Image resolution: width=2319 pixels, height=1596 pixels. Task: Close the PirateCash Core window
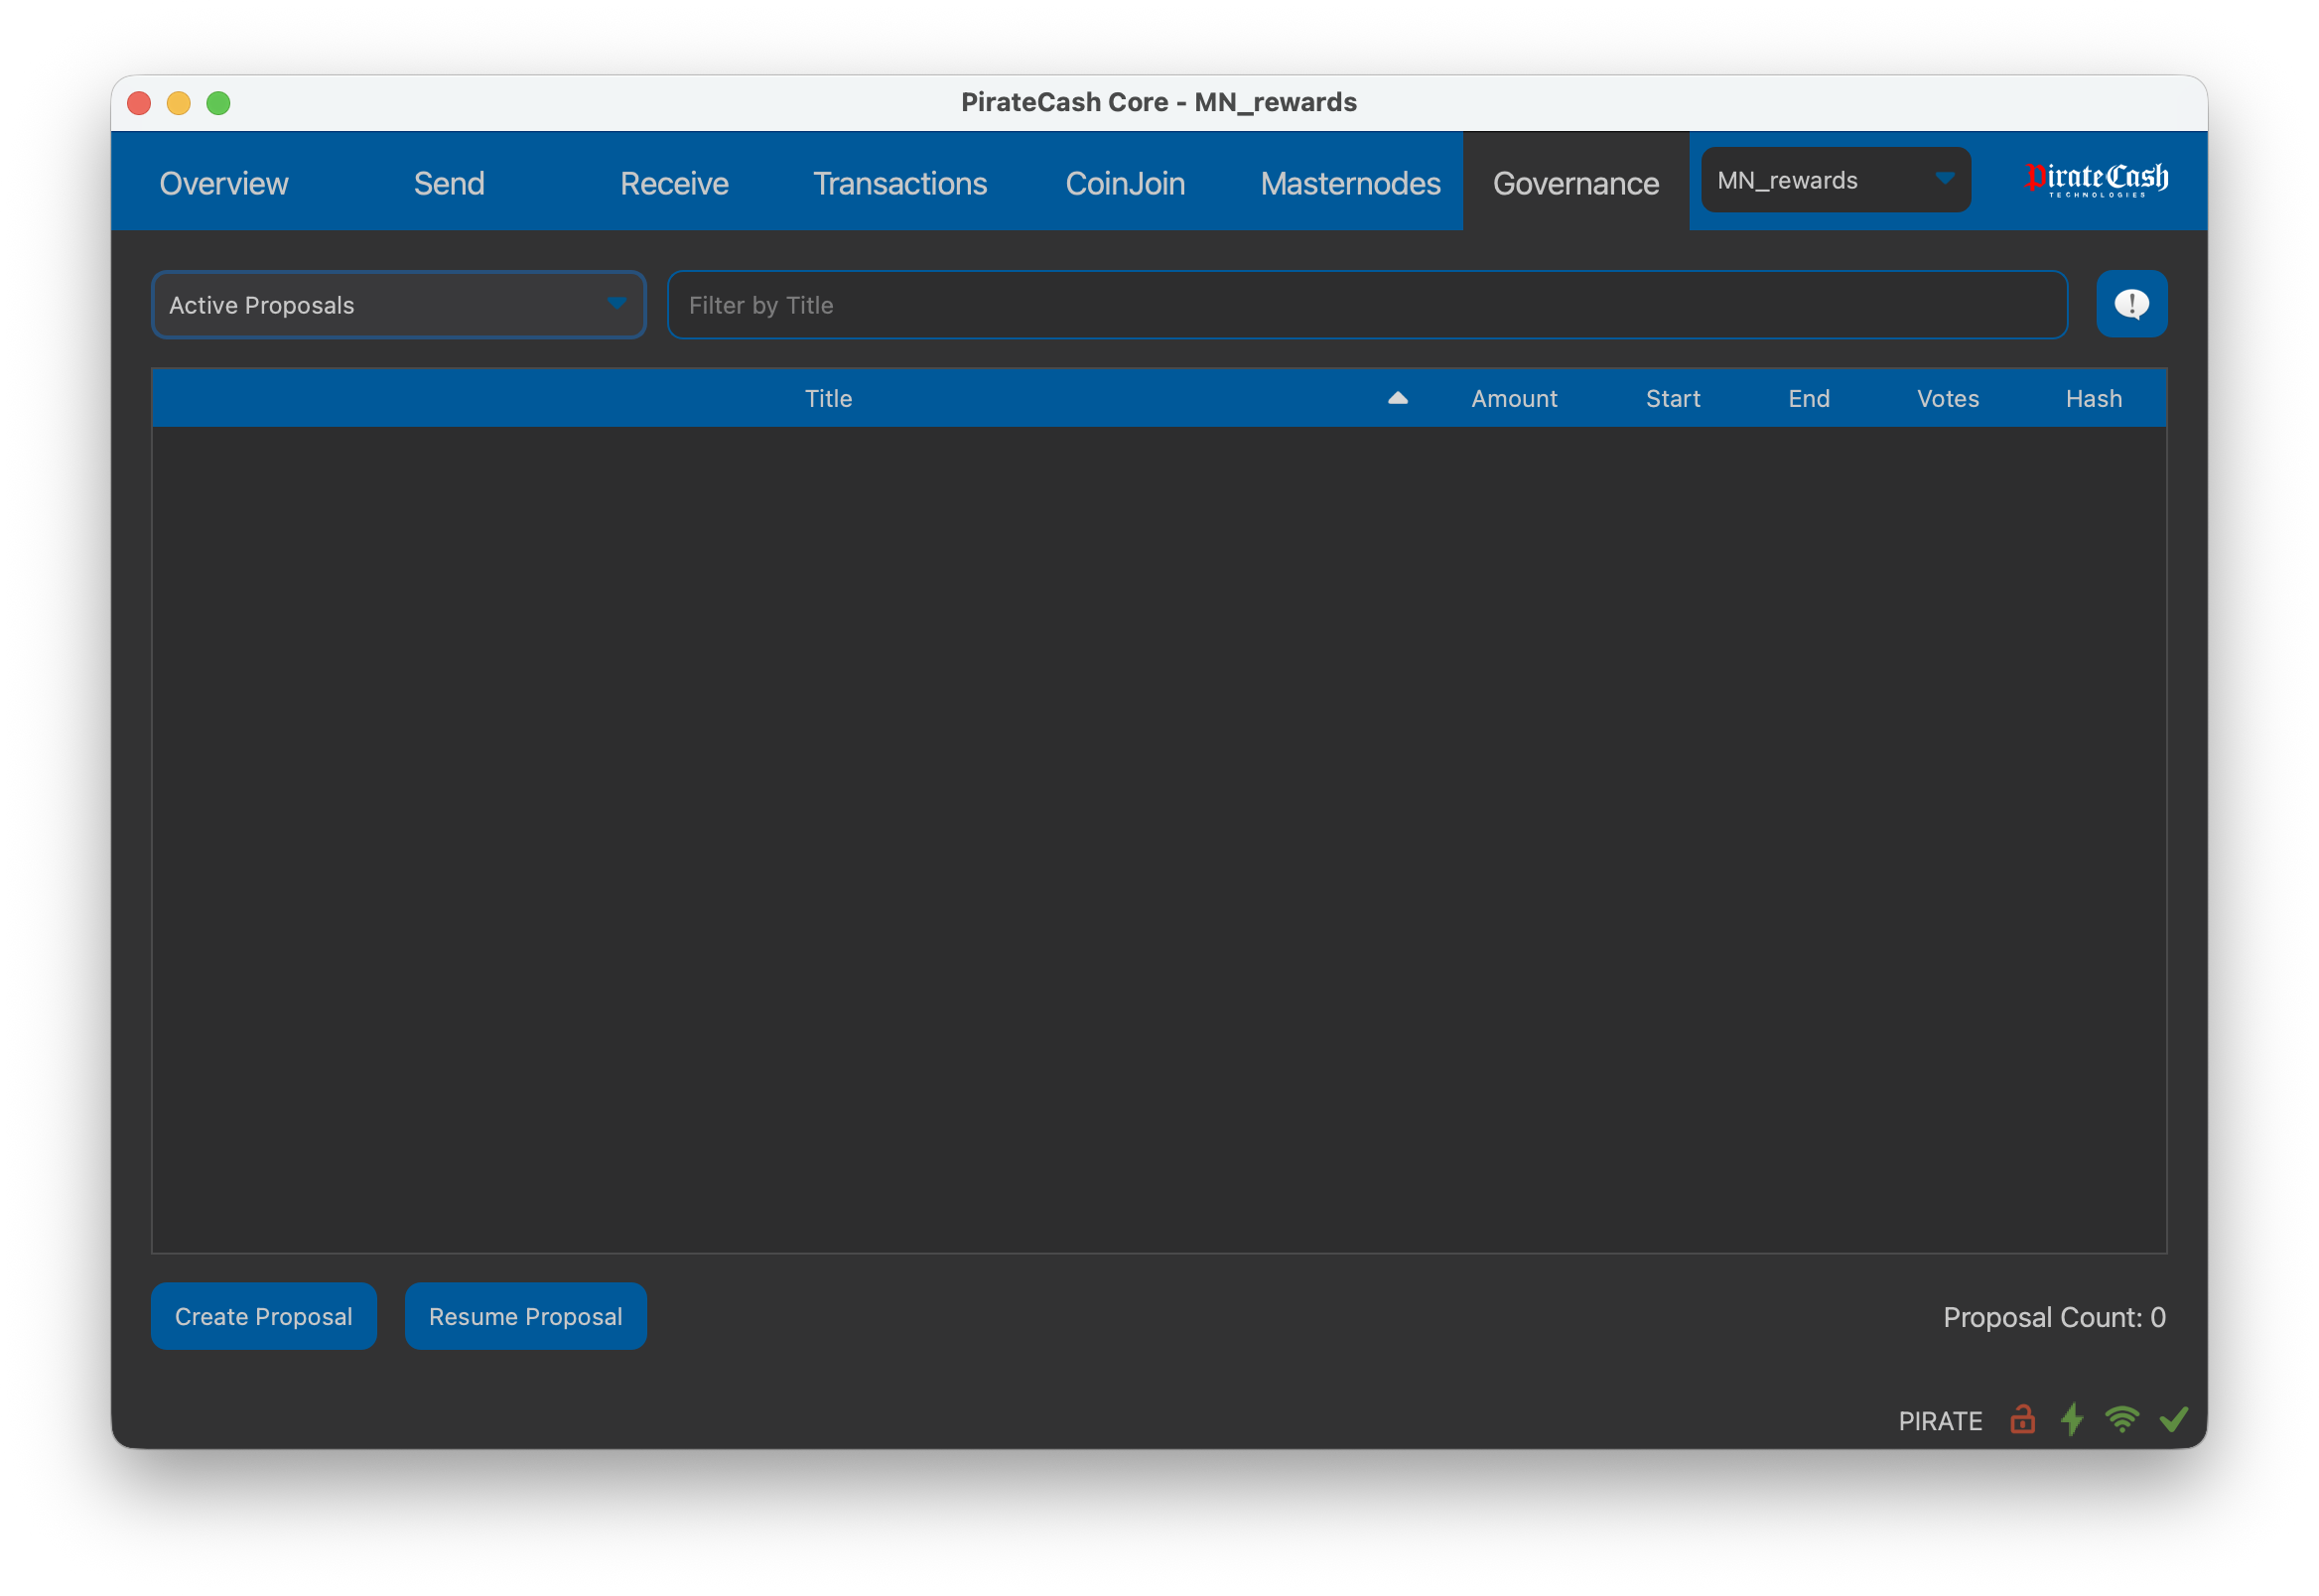[139, 103]
